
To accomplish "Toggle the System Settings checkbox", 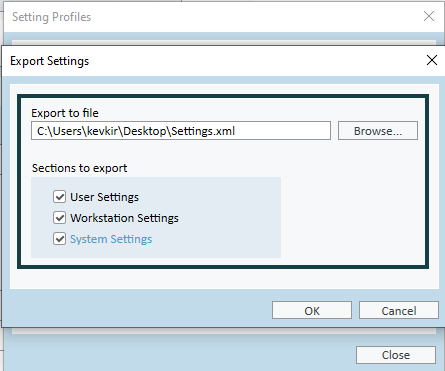I will (x=59, y=239).
